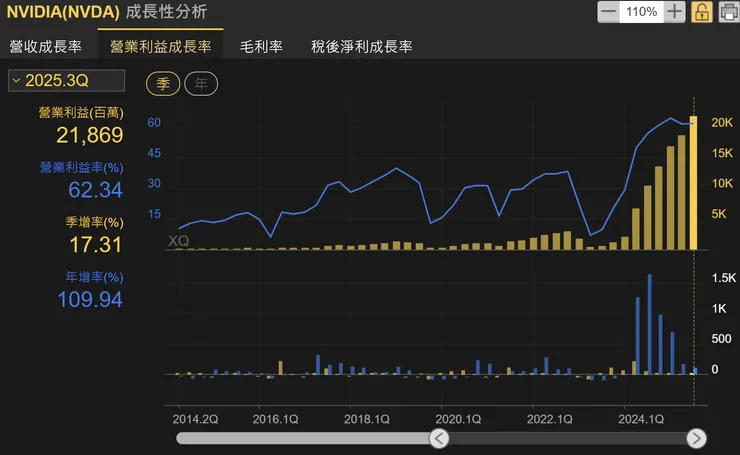Image resolution: width=740 pixels, height=455 pixels.
Task: Click the 10K right axis label
Action: 722,183
